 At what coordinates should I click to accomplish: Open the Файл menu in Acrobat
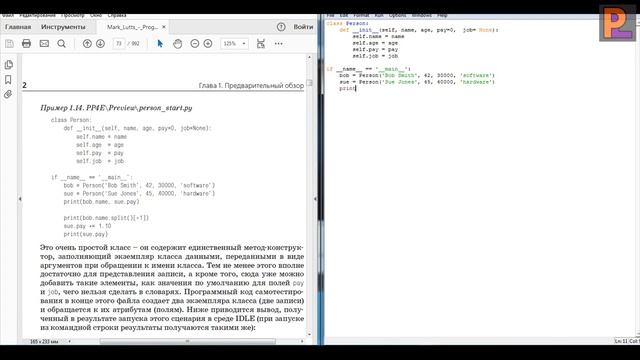coord(8,16)
